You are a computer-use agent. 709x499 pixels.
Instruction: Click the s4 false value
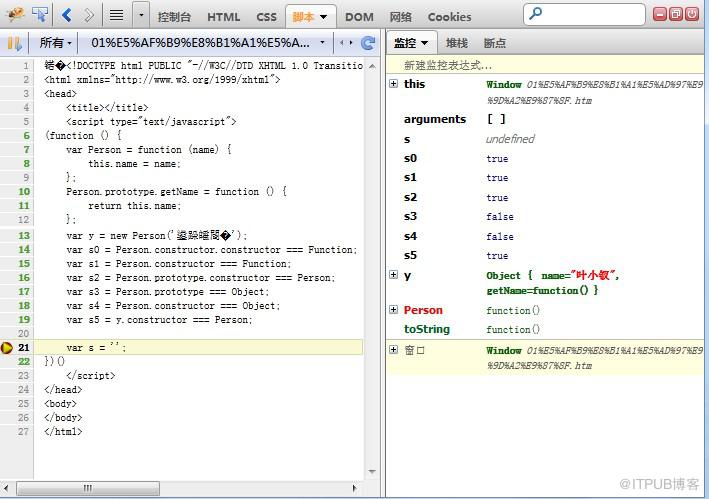(x=500, y=236)
